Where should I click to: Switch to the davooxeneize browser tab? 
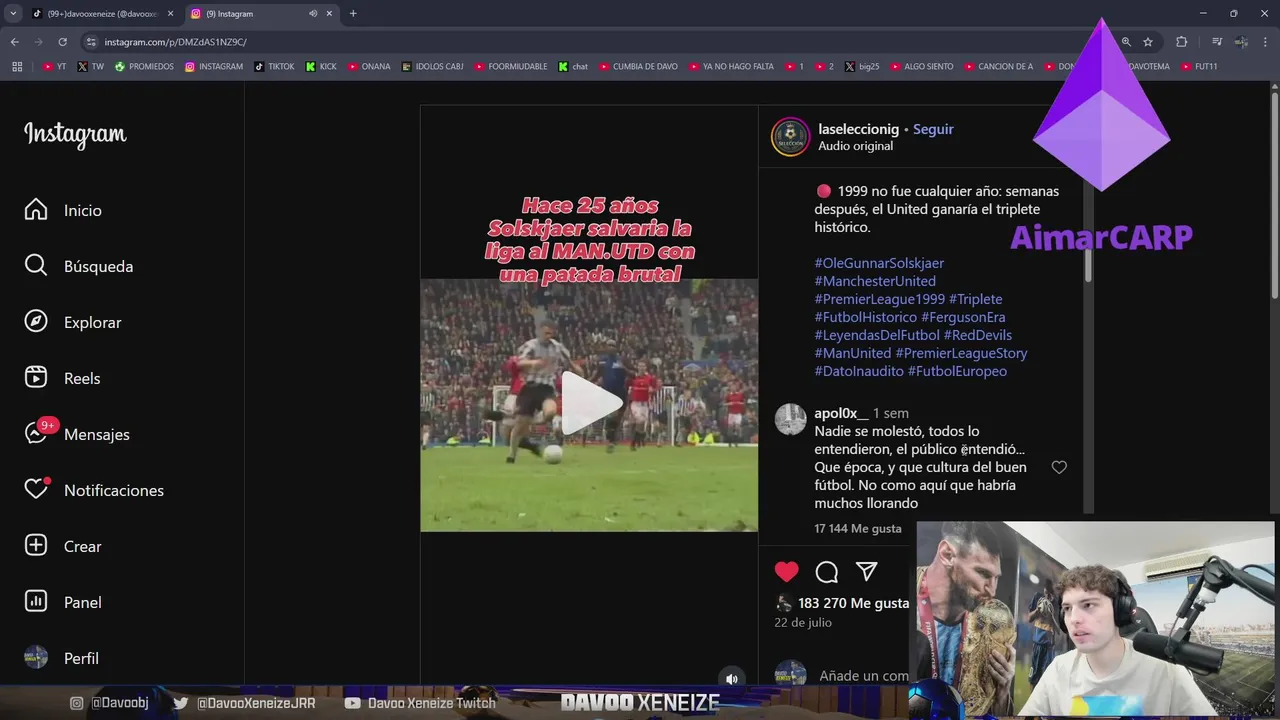[102, 14]
